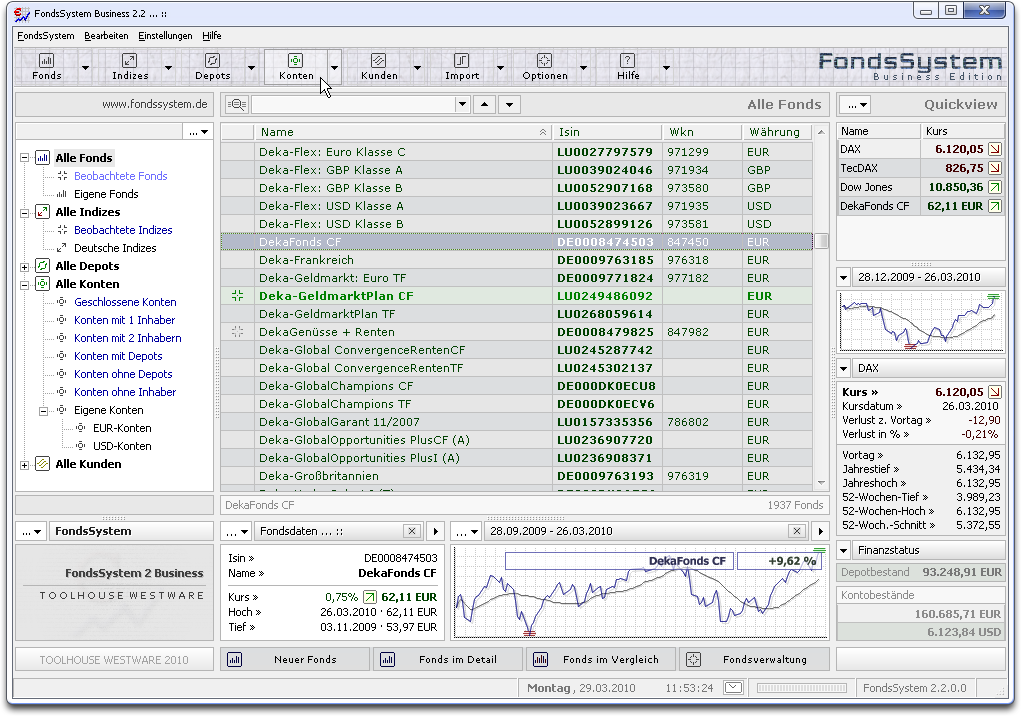Select Konten mit Depots in the tree
Screen dimensions: 1021x716
[118, 356]
